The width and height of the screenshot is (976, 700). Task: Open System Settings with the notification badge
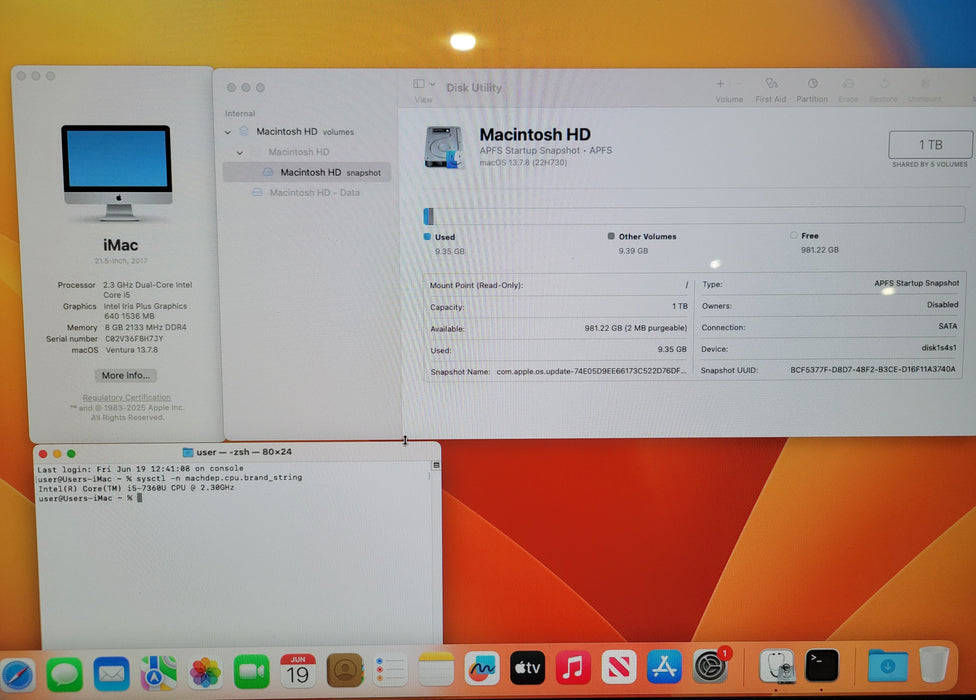point(710,666)
